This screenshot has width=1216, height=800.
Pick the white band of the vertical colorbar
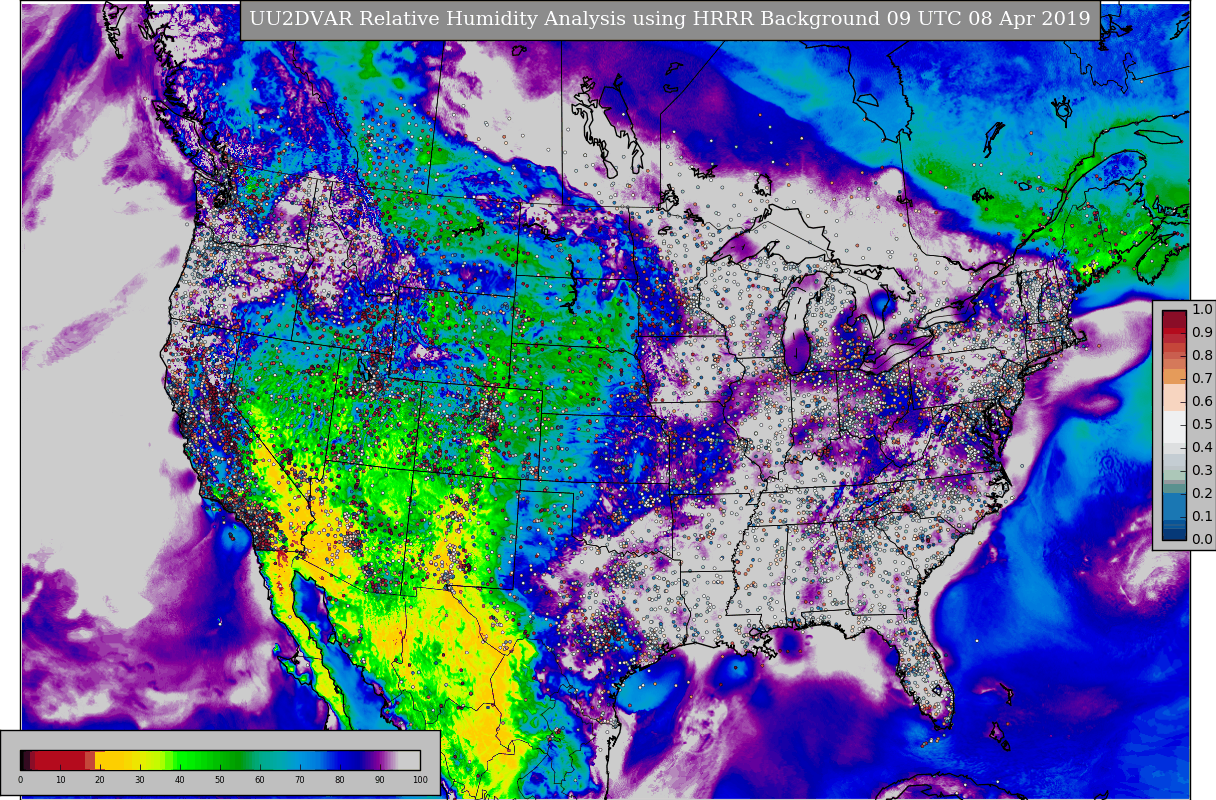pos(1174,425)
